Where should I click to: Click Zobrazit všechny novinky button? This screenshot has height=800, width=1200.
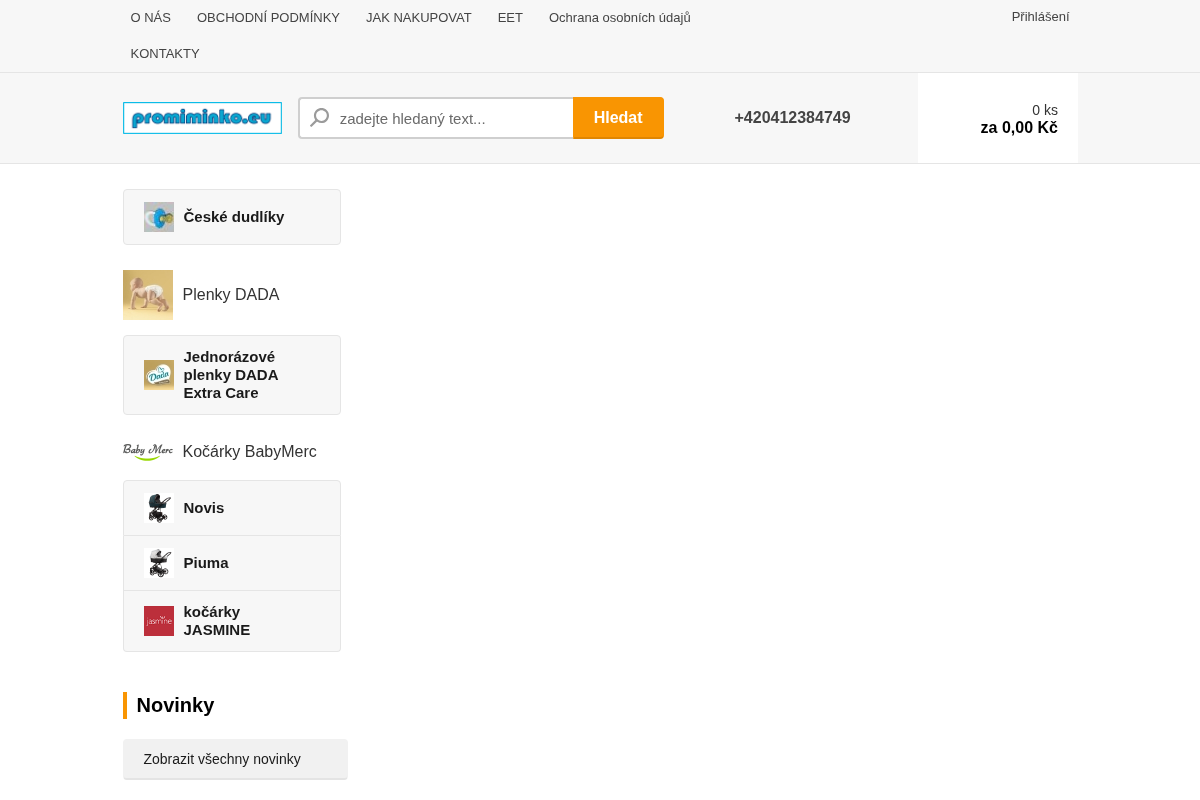[x=235, y=759]
